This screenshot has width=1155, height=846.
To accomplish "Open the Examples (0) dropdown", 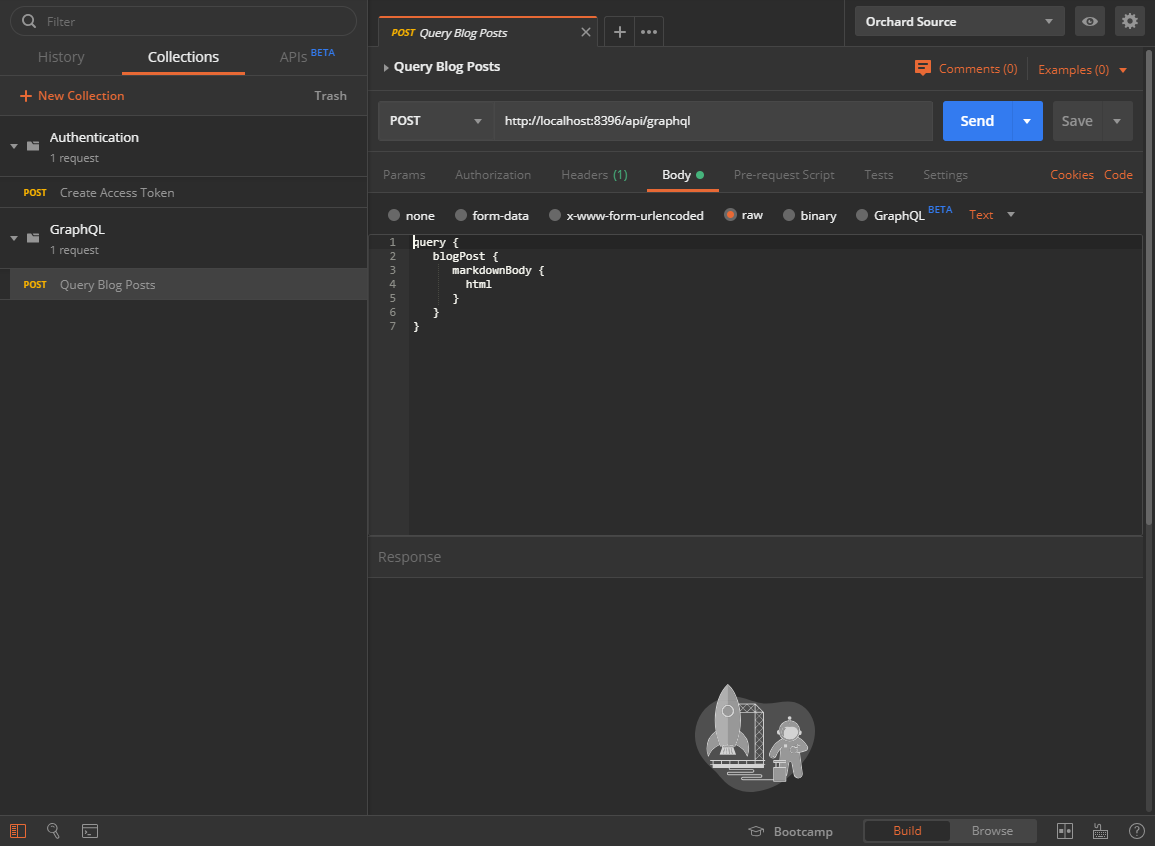I will pyautogui.click(x=1082, y=69).
